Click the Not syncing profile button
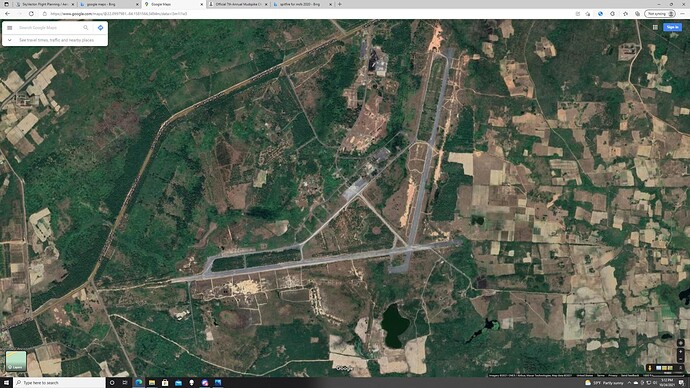 [660, 14]
